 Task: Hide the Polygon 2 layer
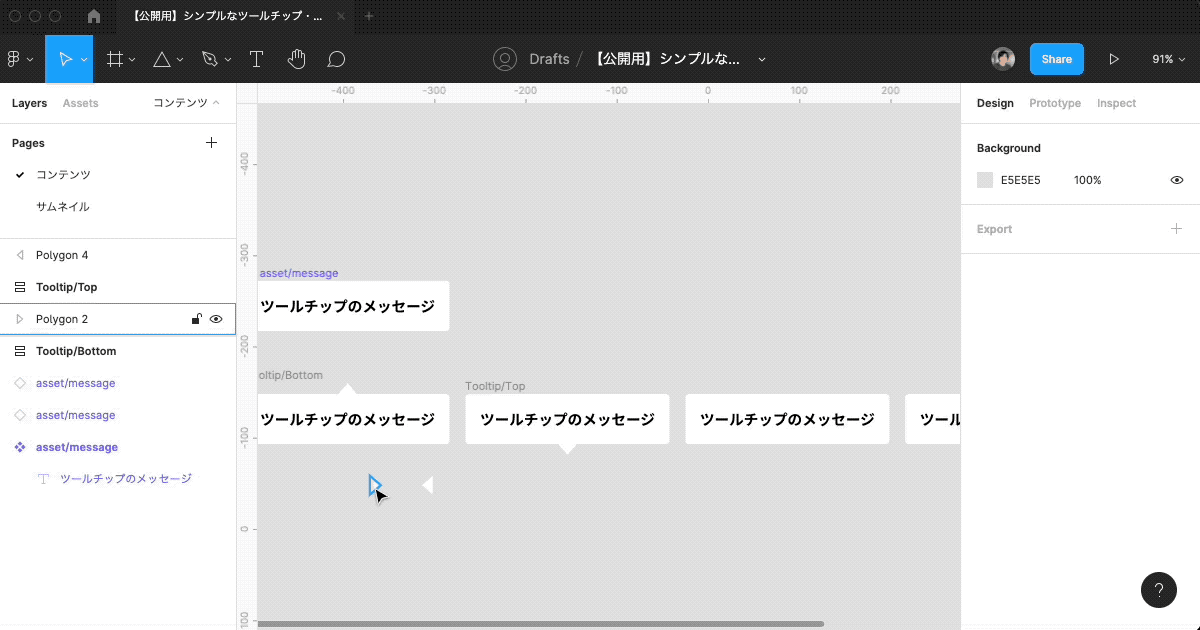pyautogui.click(x=216, y=318)
